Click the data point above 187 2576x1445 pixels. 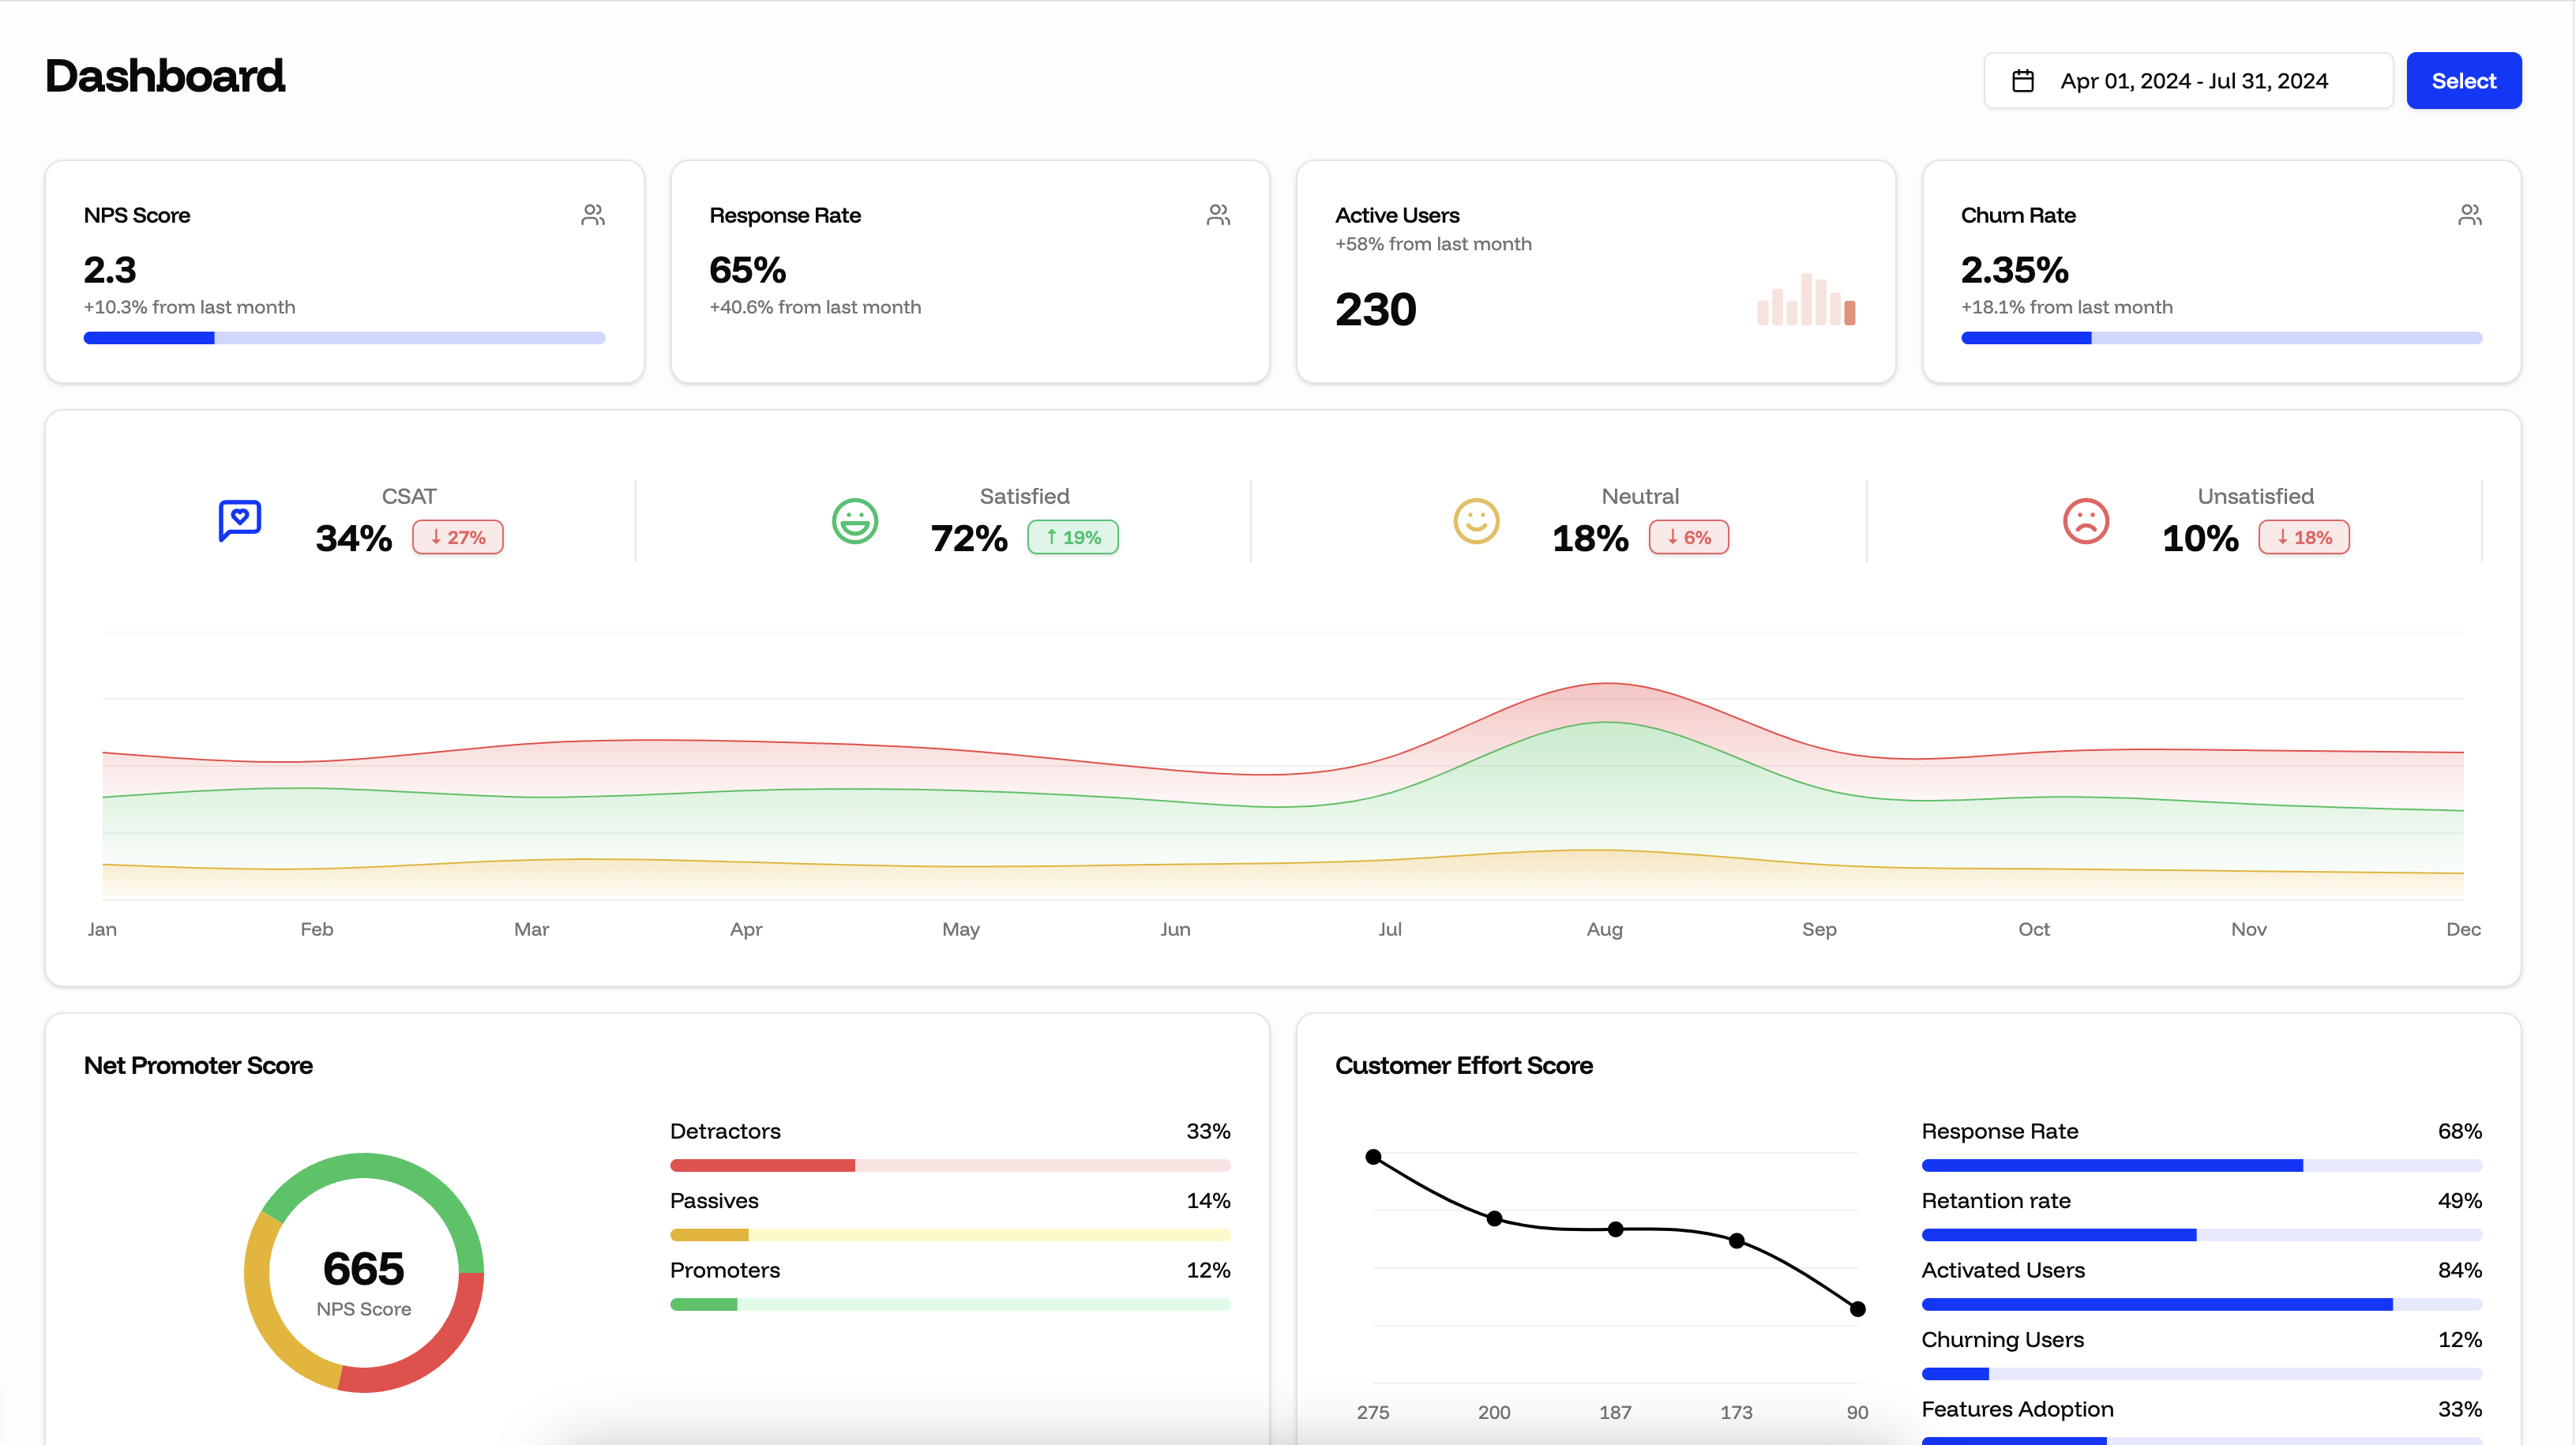(1615, 1229)
